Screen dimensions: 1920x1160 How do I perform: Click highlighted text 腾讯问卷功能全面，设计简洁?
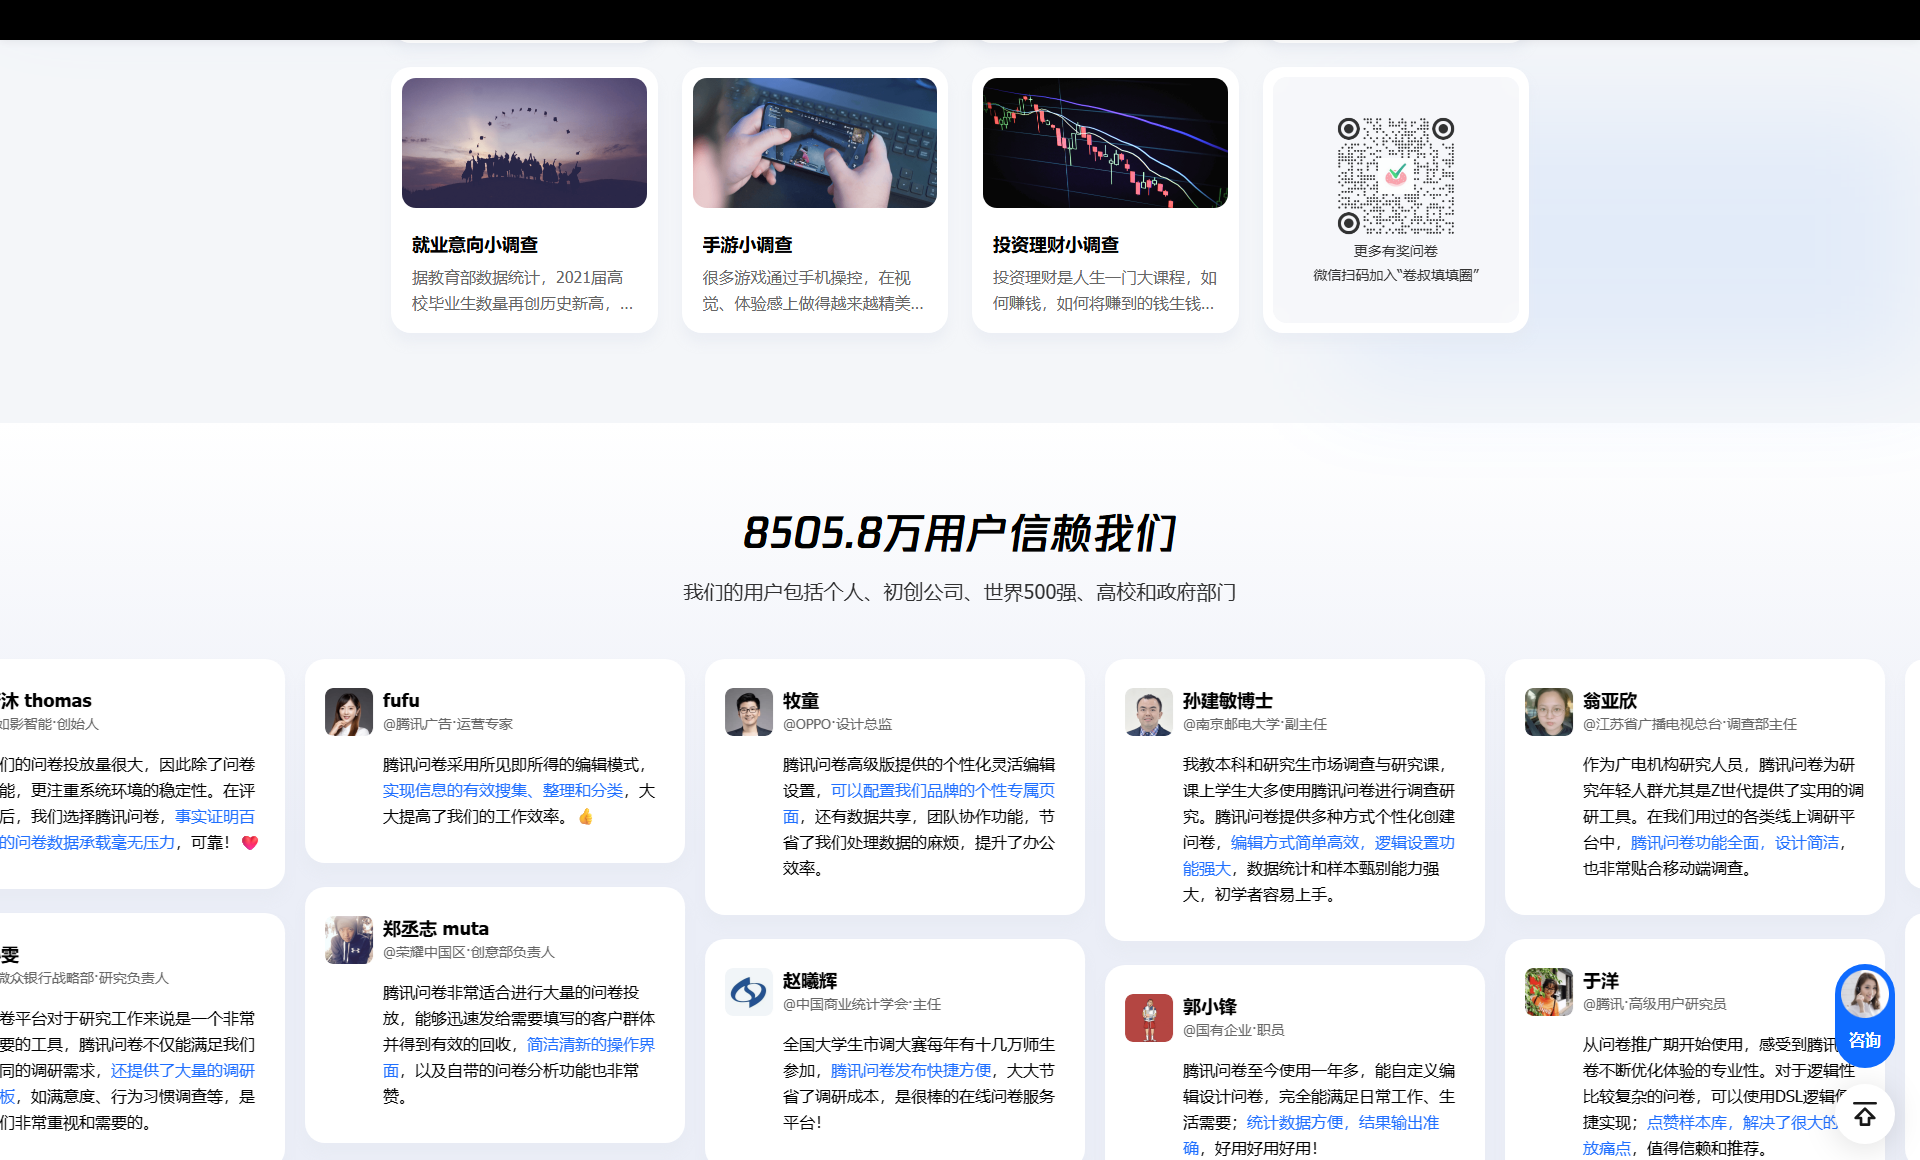click(1735, 843)
